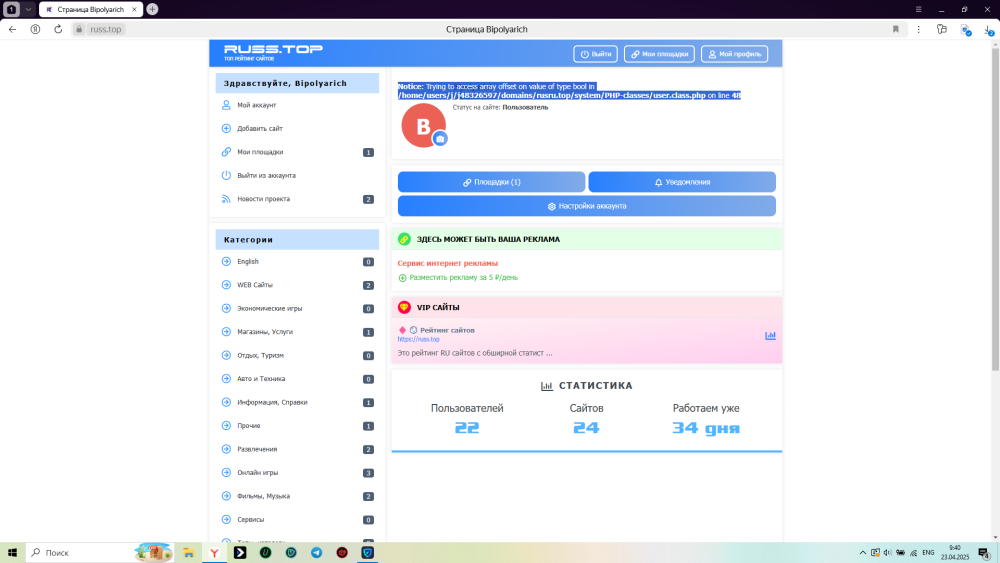1000x563 pixels.
Task: Click the "Уведомления" button
Action: (x=682, y=182)
